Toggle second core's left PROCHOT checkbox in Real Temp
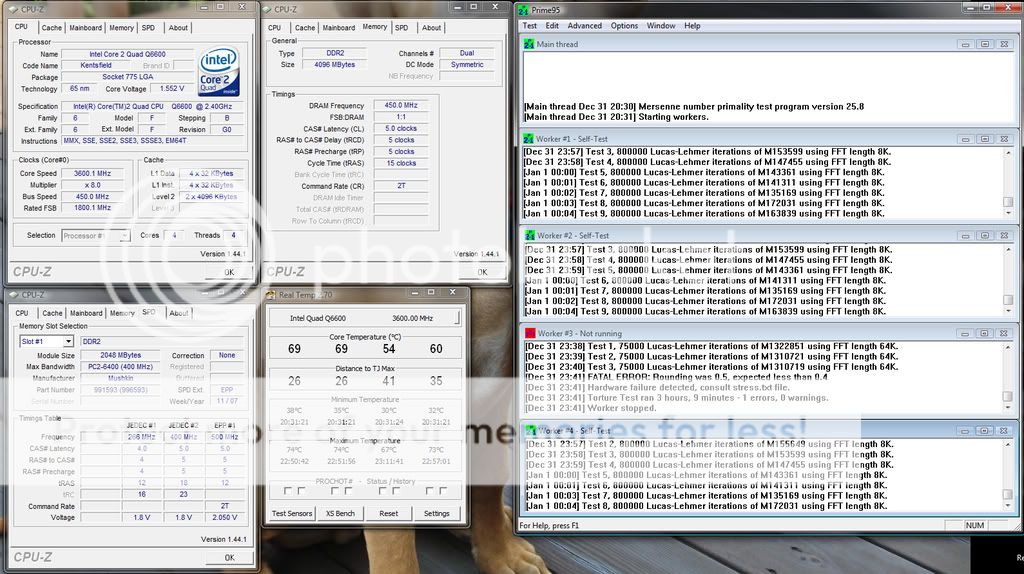The height and width of the screenshot is (574, 1024). pos(335,490)
